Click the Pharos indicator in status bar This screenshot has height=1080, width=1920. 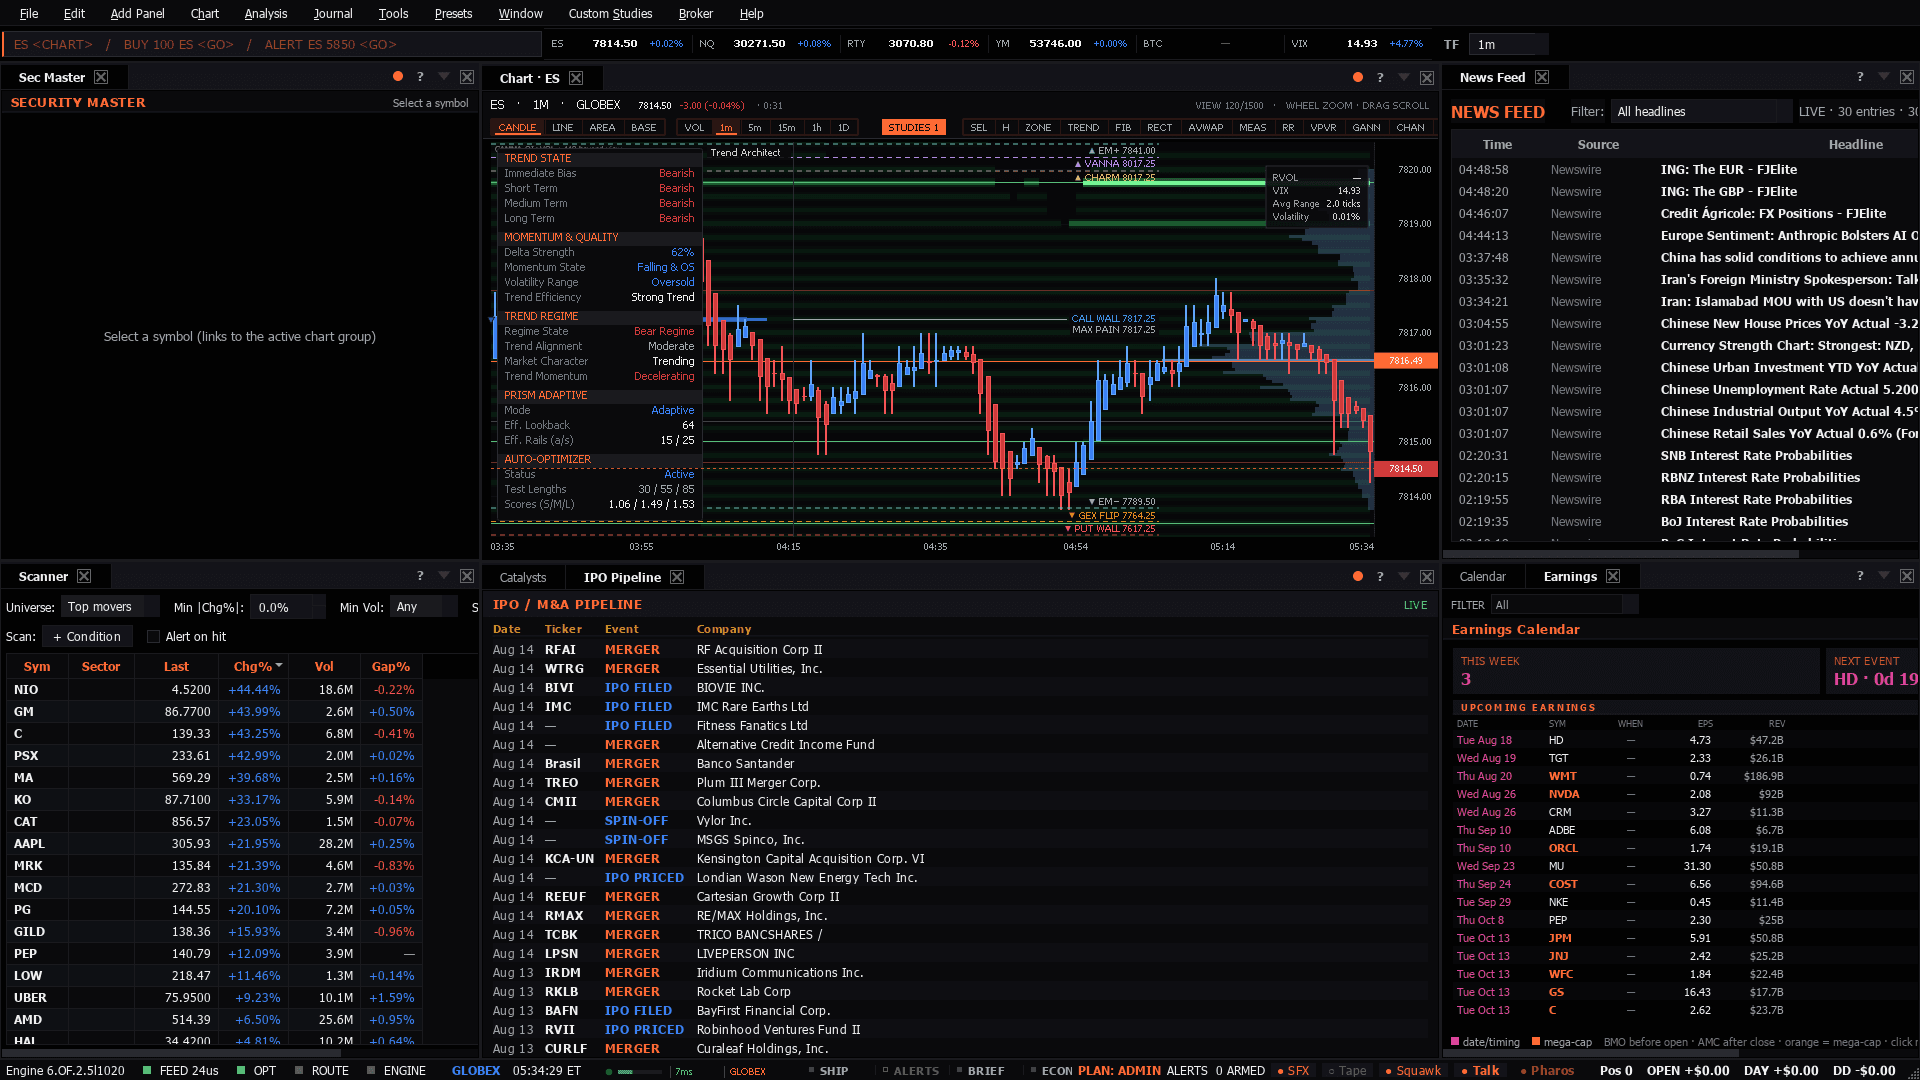(1546, 1071)
